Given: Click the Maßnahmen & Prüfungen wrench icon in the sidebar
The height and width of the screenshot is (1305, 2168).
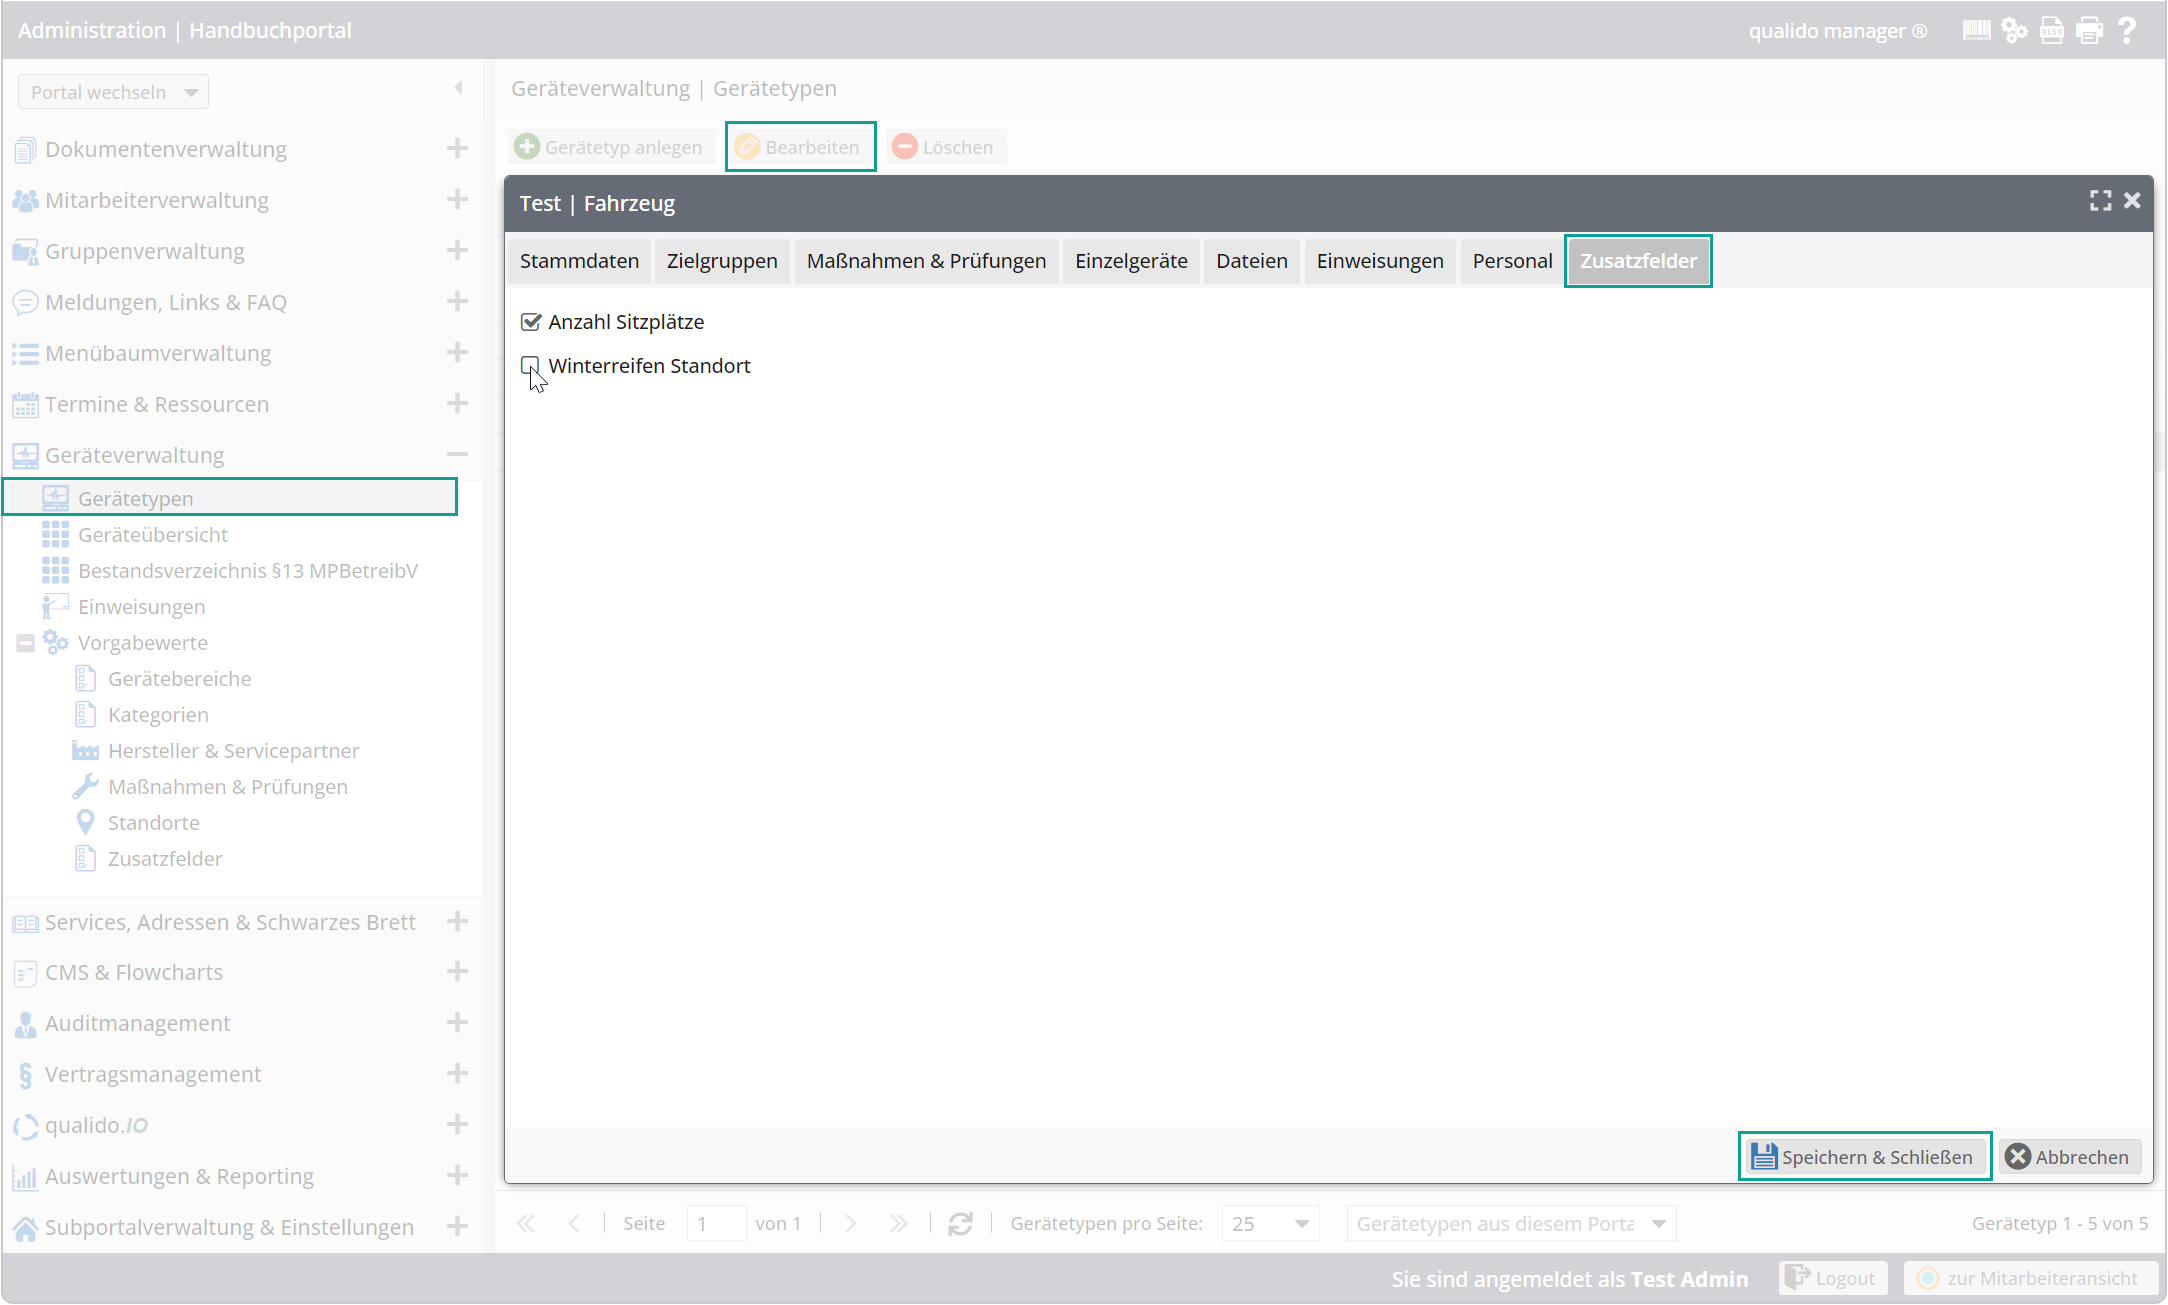Looking at the screenshot, I should point(85,787).
